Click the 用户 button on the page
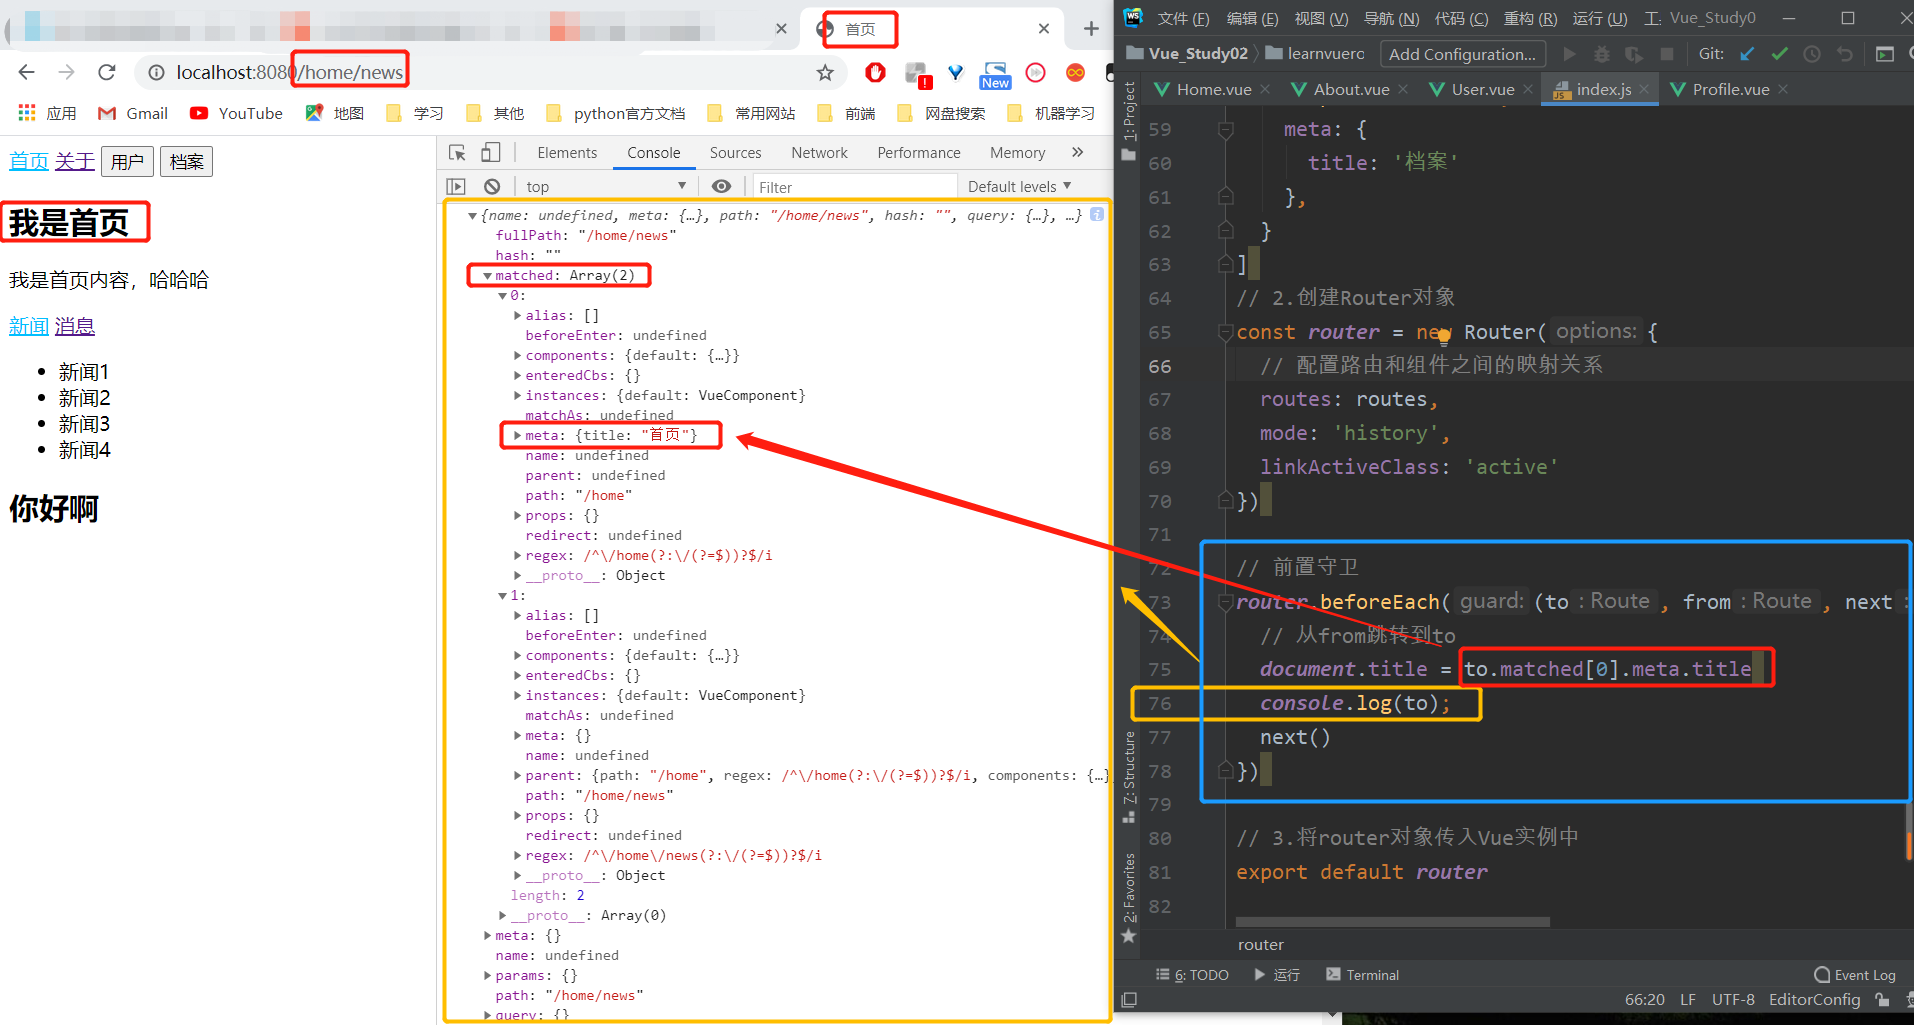The width and height of the screenshot is (1914, 1025). point(127,162)
